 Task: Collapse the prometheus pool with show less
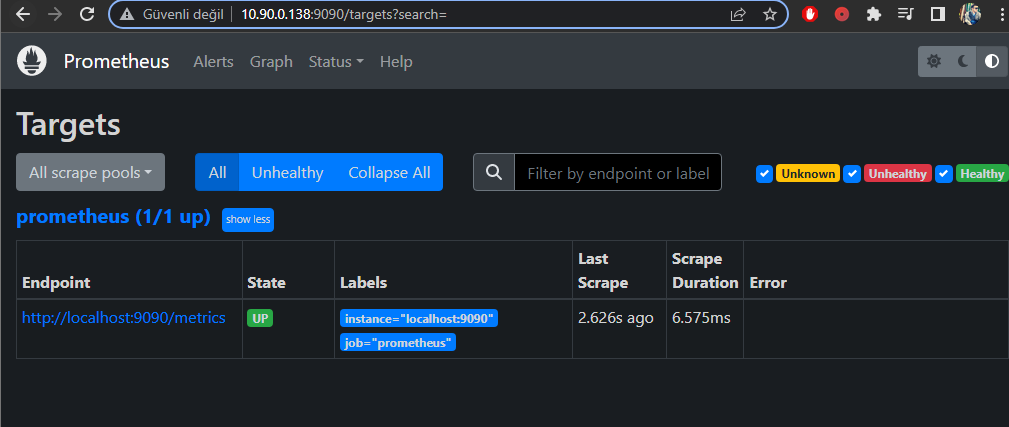[x=247, y=219]
